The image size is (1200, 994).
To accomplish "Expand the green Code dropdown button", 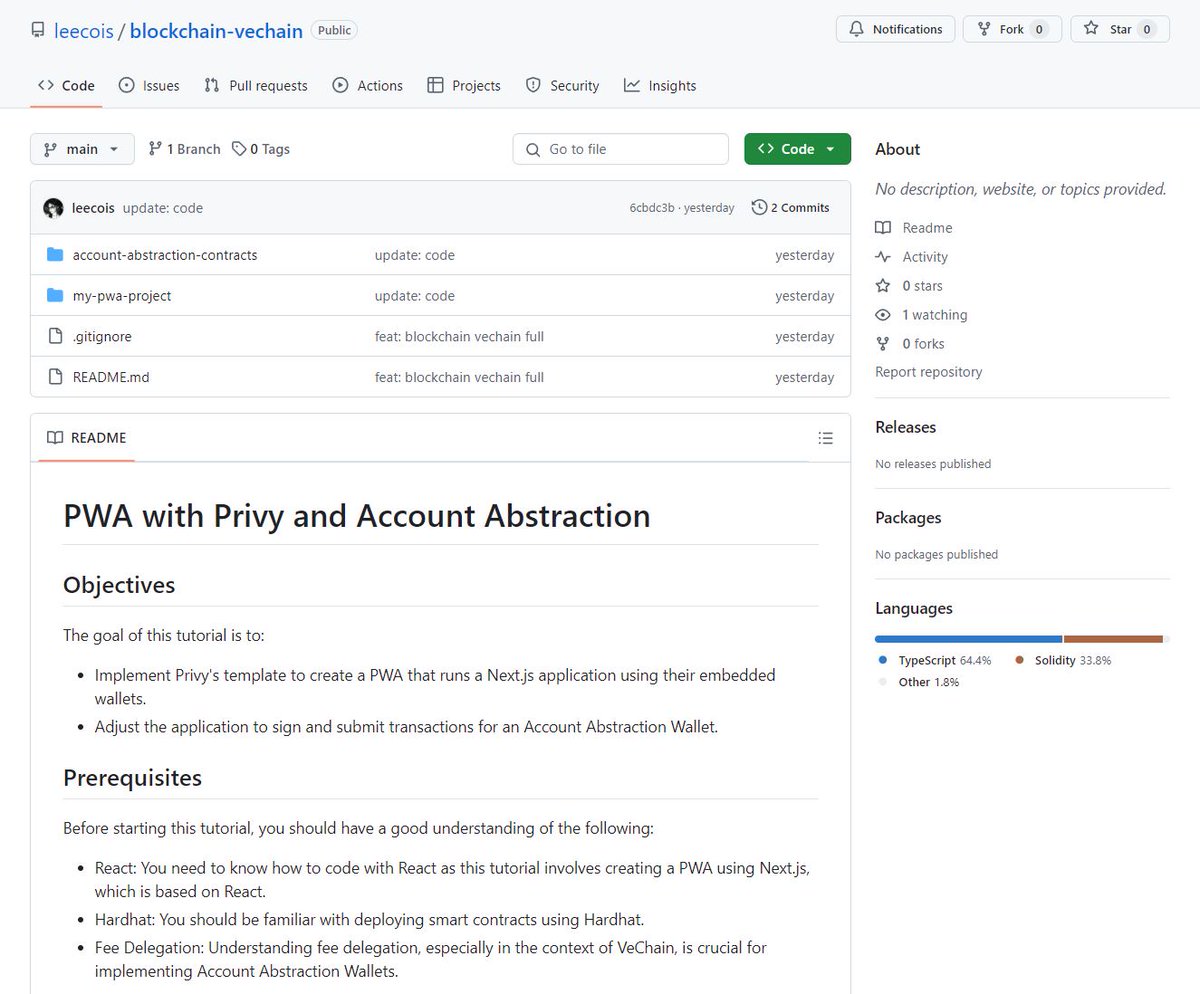I will tap(797, 149).
